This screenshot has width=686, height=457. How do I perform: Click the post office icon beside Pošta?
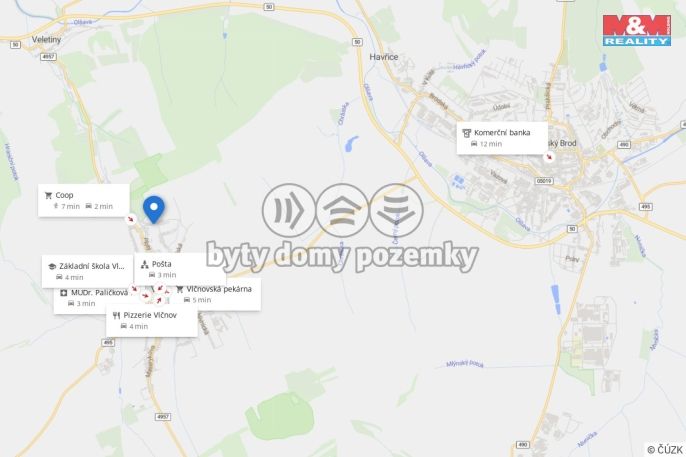click(145, 265)
